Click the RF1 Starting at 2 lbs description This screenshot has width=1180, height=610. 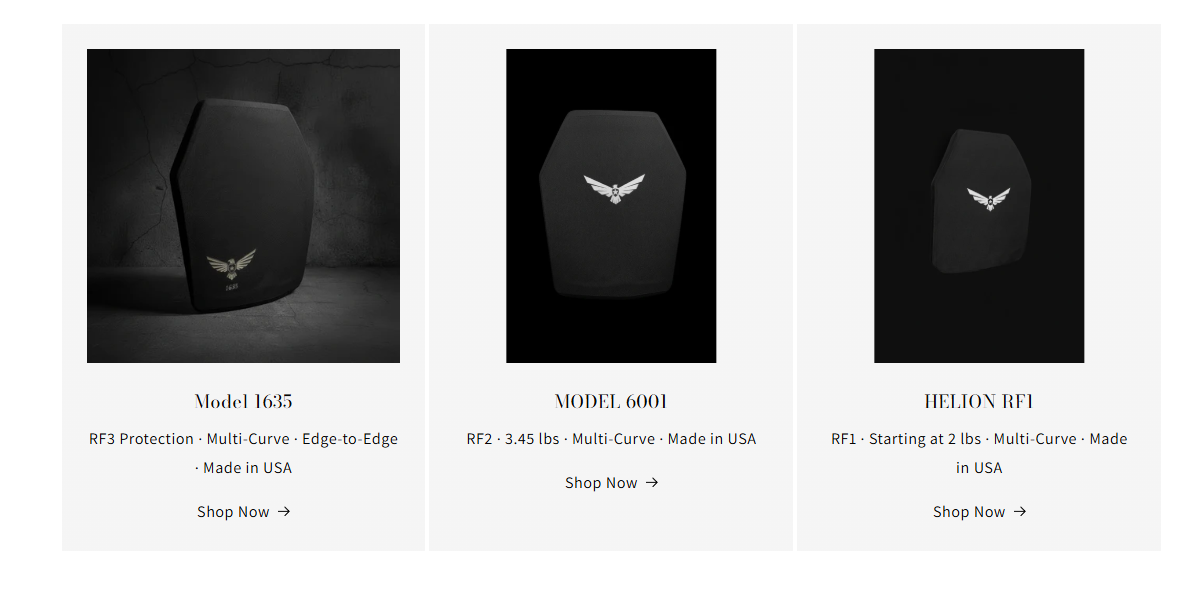(x=979, y=453)
